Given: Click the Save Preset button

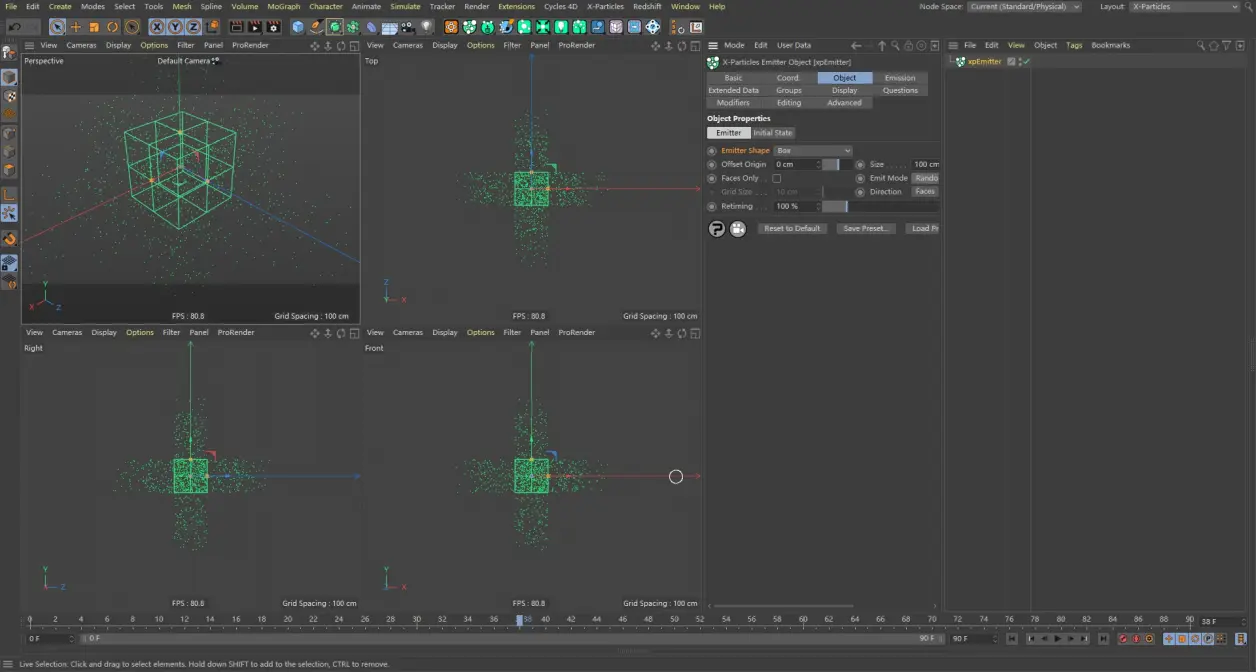Looking at the screenshot, I should point(864,228).
